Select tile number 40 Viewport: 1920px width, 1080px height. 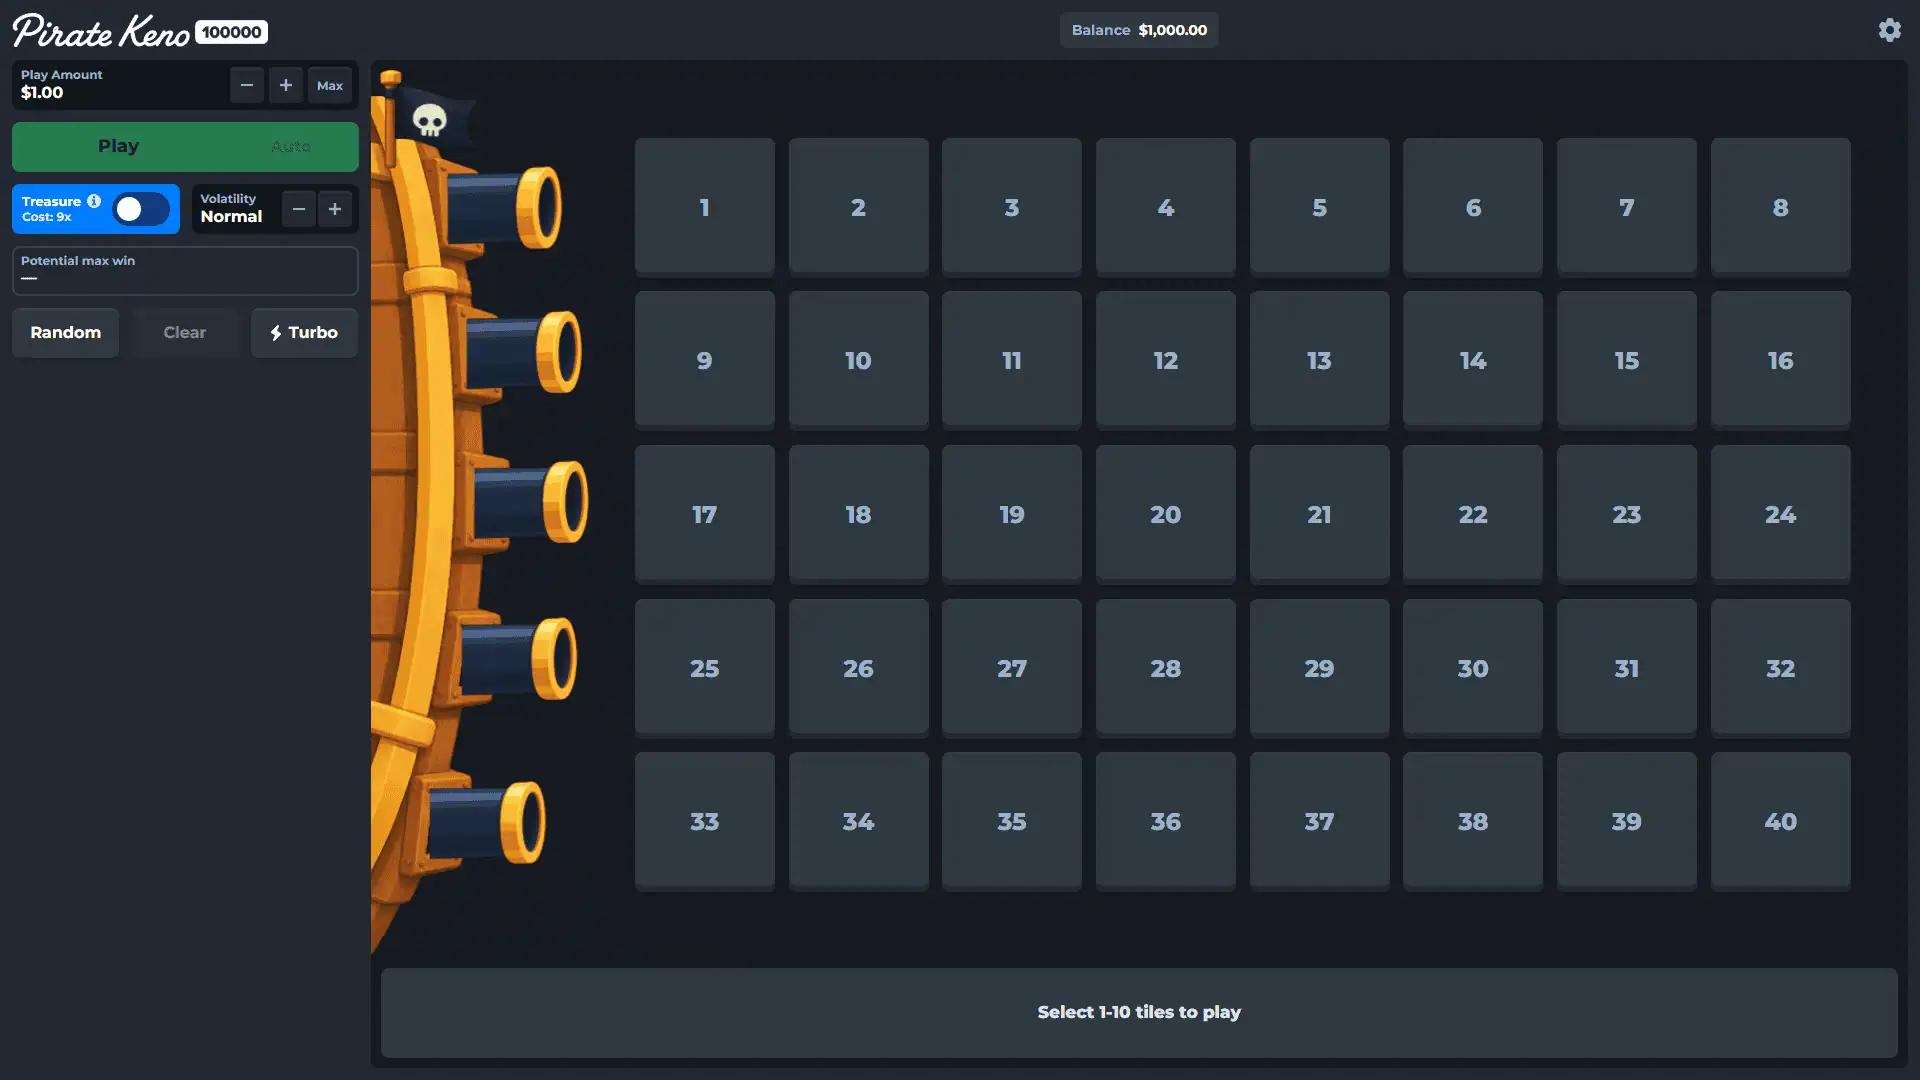pos(1781,821)
